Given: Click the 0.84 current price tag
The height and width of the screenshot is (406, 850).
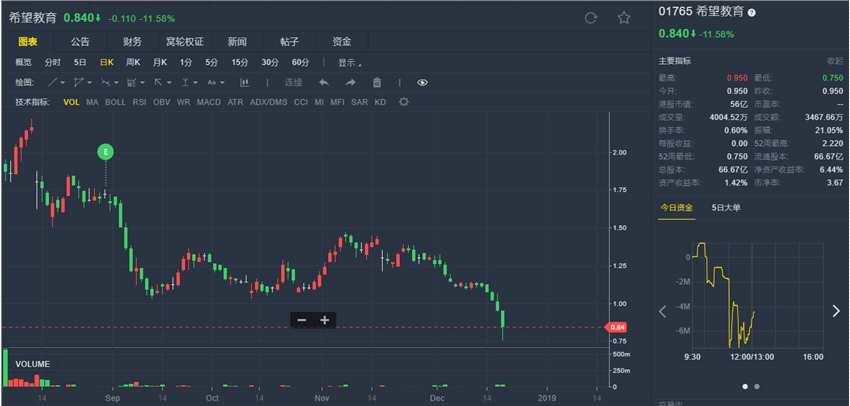Looking at the screenshot, I should [x=616, y=327].
